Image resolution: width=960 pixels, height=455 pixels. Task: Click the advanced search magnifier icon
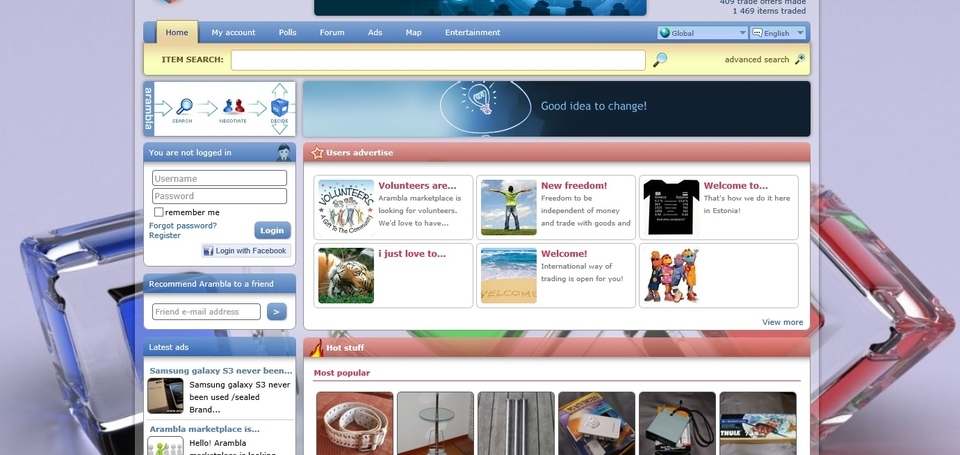800,59
